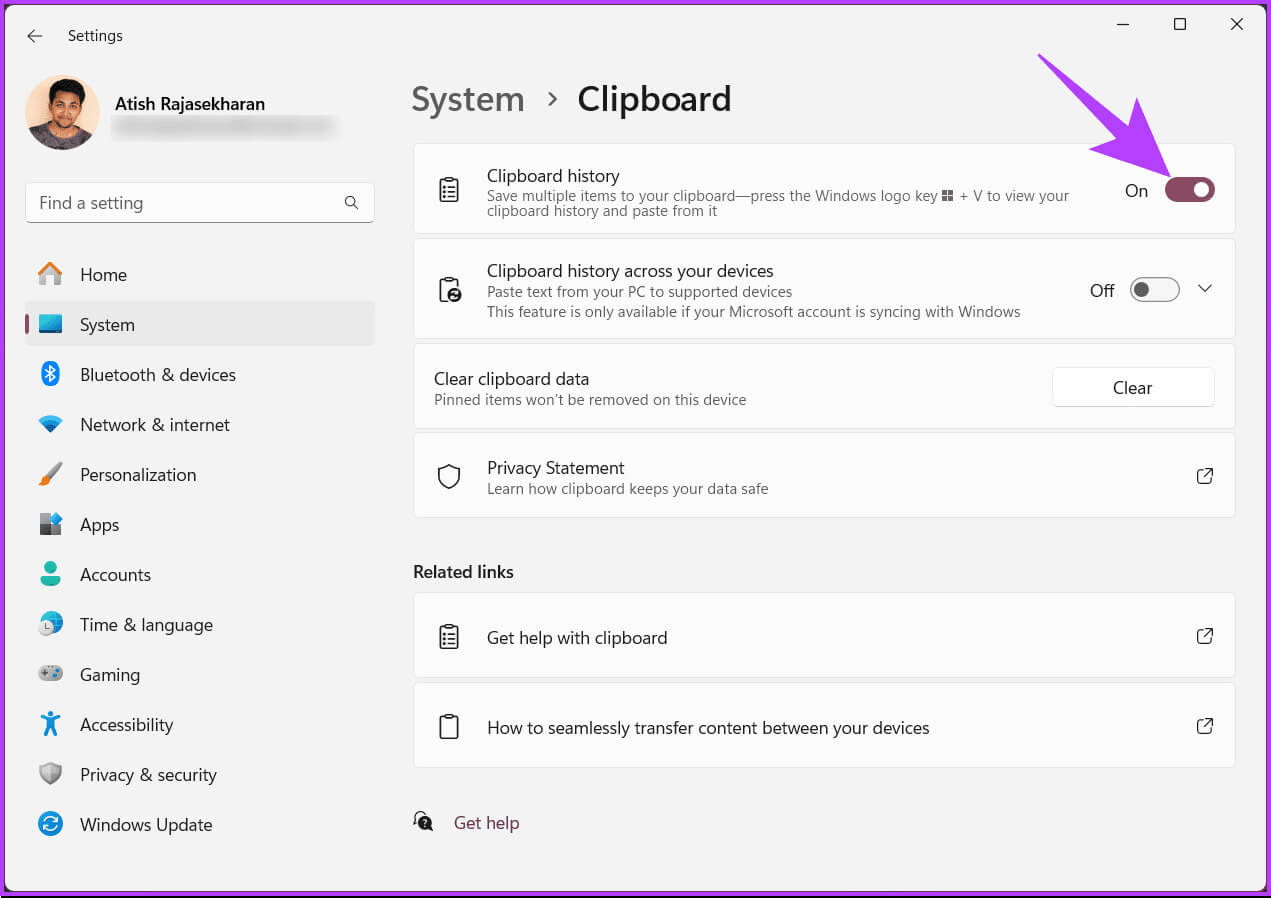
Task: Go to Bluetooth & devices
Action: pos(200,375)
